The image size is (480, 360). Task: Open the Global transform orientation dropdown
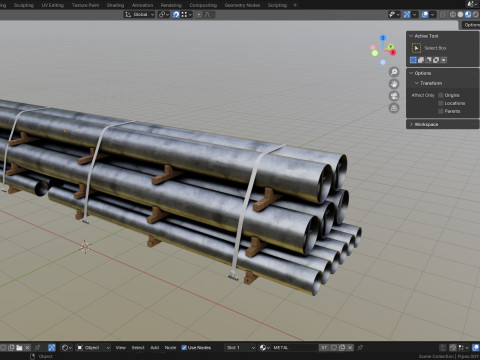pos(139,15)
